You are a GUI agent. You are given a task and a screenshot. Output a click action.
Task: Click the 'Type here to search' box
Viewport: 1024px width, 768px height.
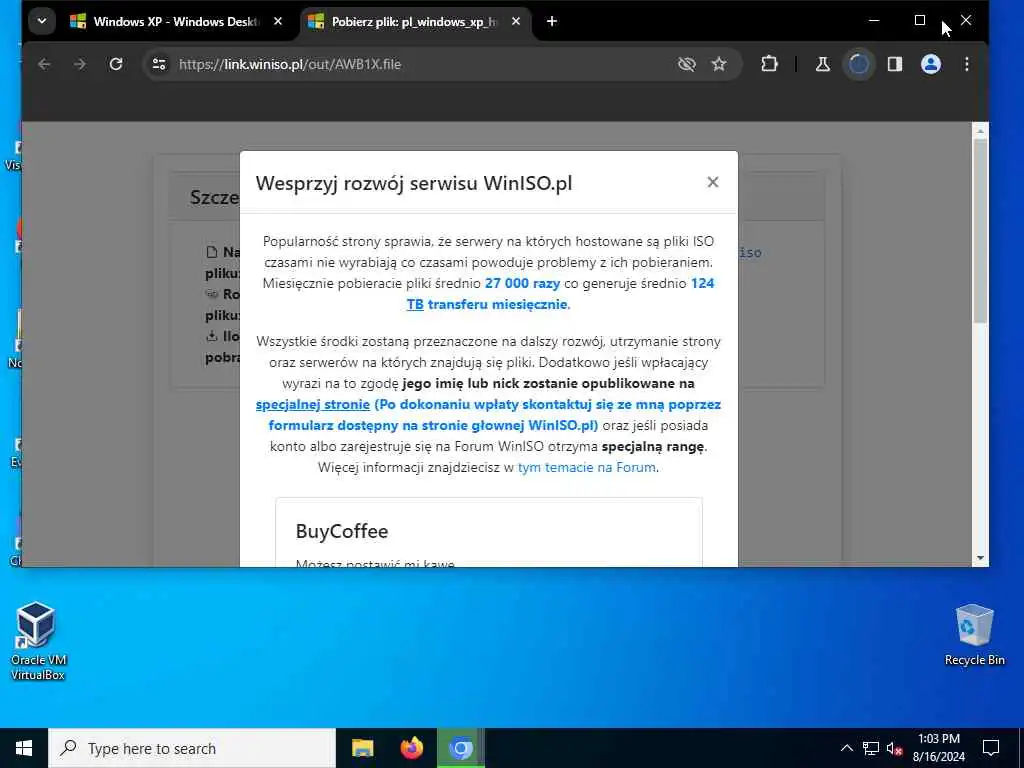(x=192, y=748)
